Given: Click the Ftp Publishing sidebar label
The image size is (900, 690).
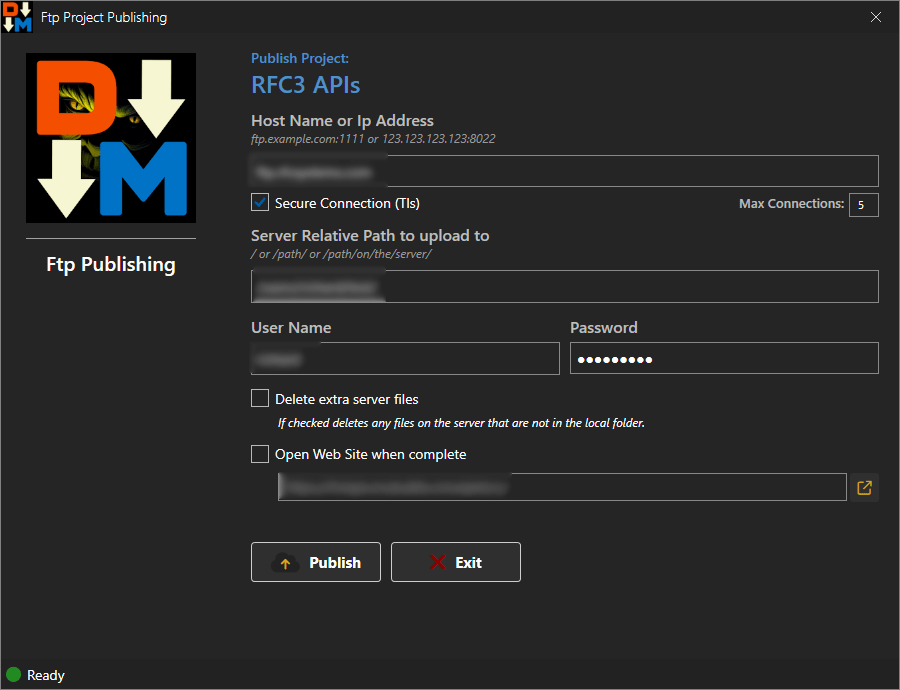Looking at the screenshot, I should click(x=111, y=265).
